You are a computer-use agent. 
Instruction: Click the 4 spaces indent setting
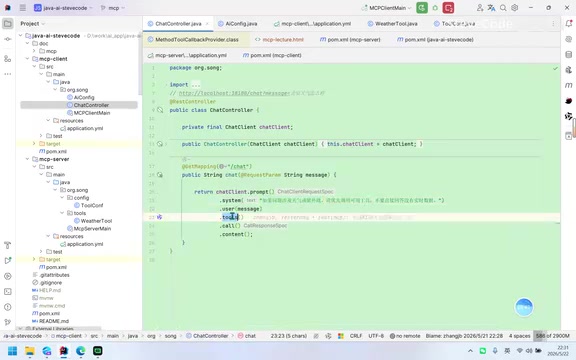(519, 336)
